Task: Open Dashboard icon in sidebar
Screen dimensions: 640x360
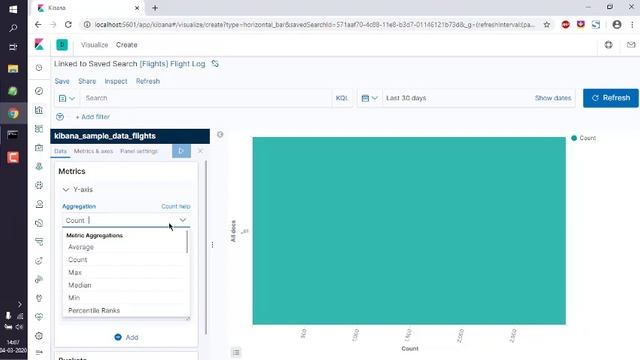Action: coord(39,129)
